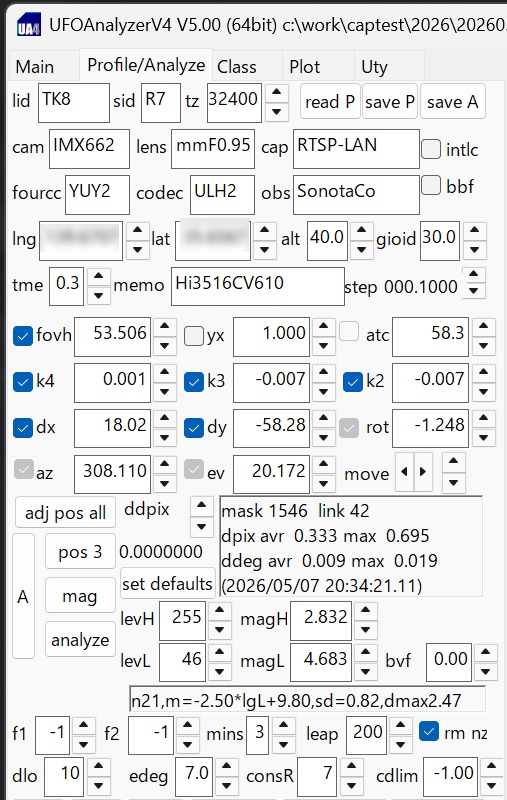Increase step value with up arrow
Viewport: 507px width, 800px height.
[x=473, y=274]
